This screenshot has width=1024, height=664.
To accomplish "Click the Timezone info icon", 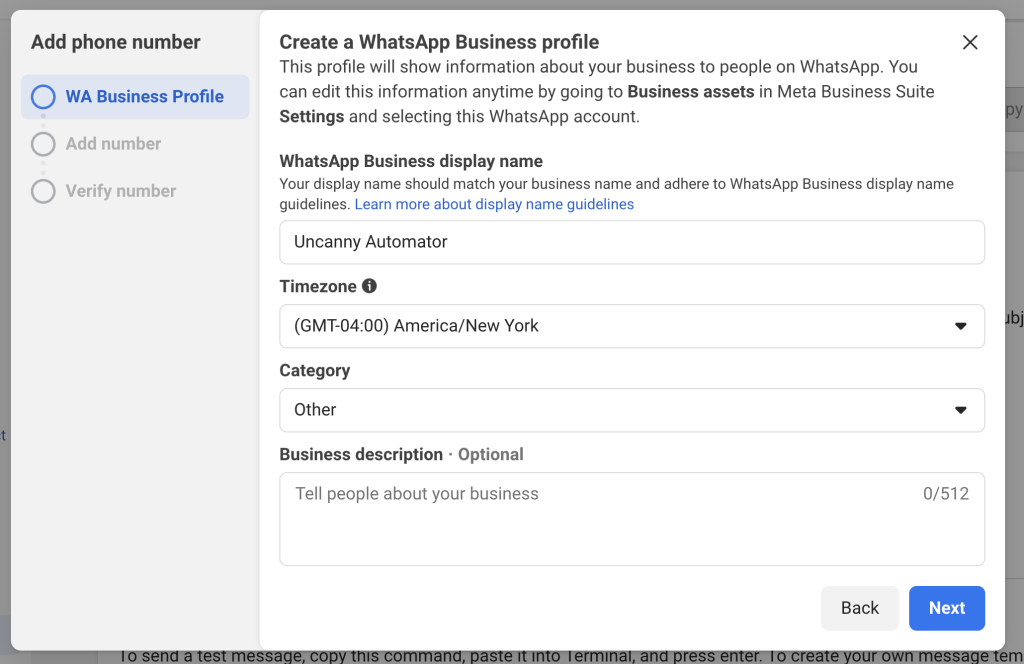I will [x=369, y=286].
